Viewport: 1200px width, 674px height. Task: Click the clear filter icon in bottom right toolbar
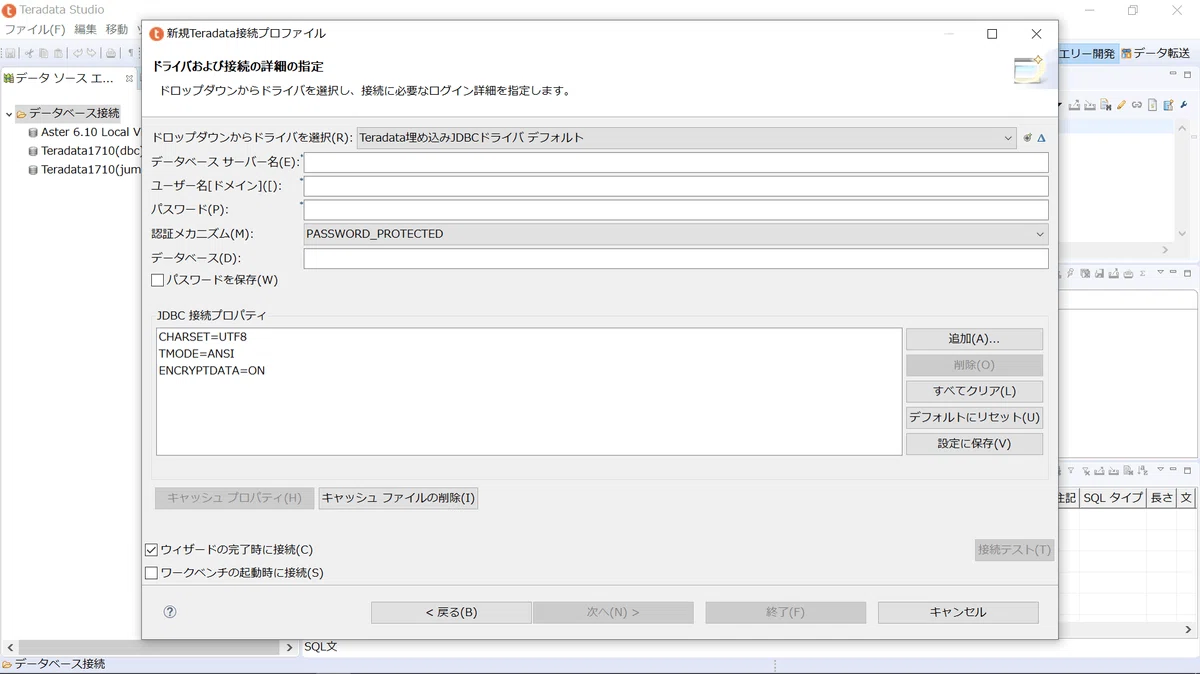pyautogui.click(x=1086, y=471)
